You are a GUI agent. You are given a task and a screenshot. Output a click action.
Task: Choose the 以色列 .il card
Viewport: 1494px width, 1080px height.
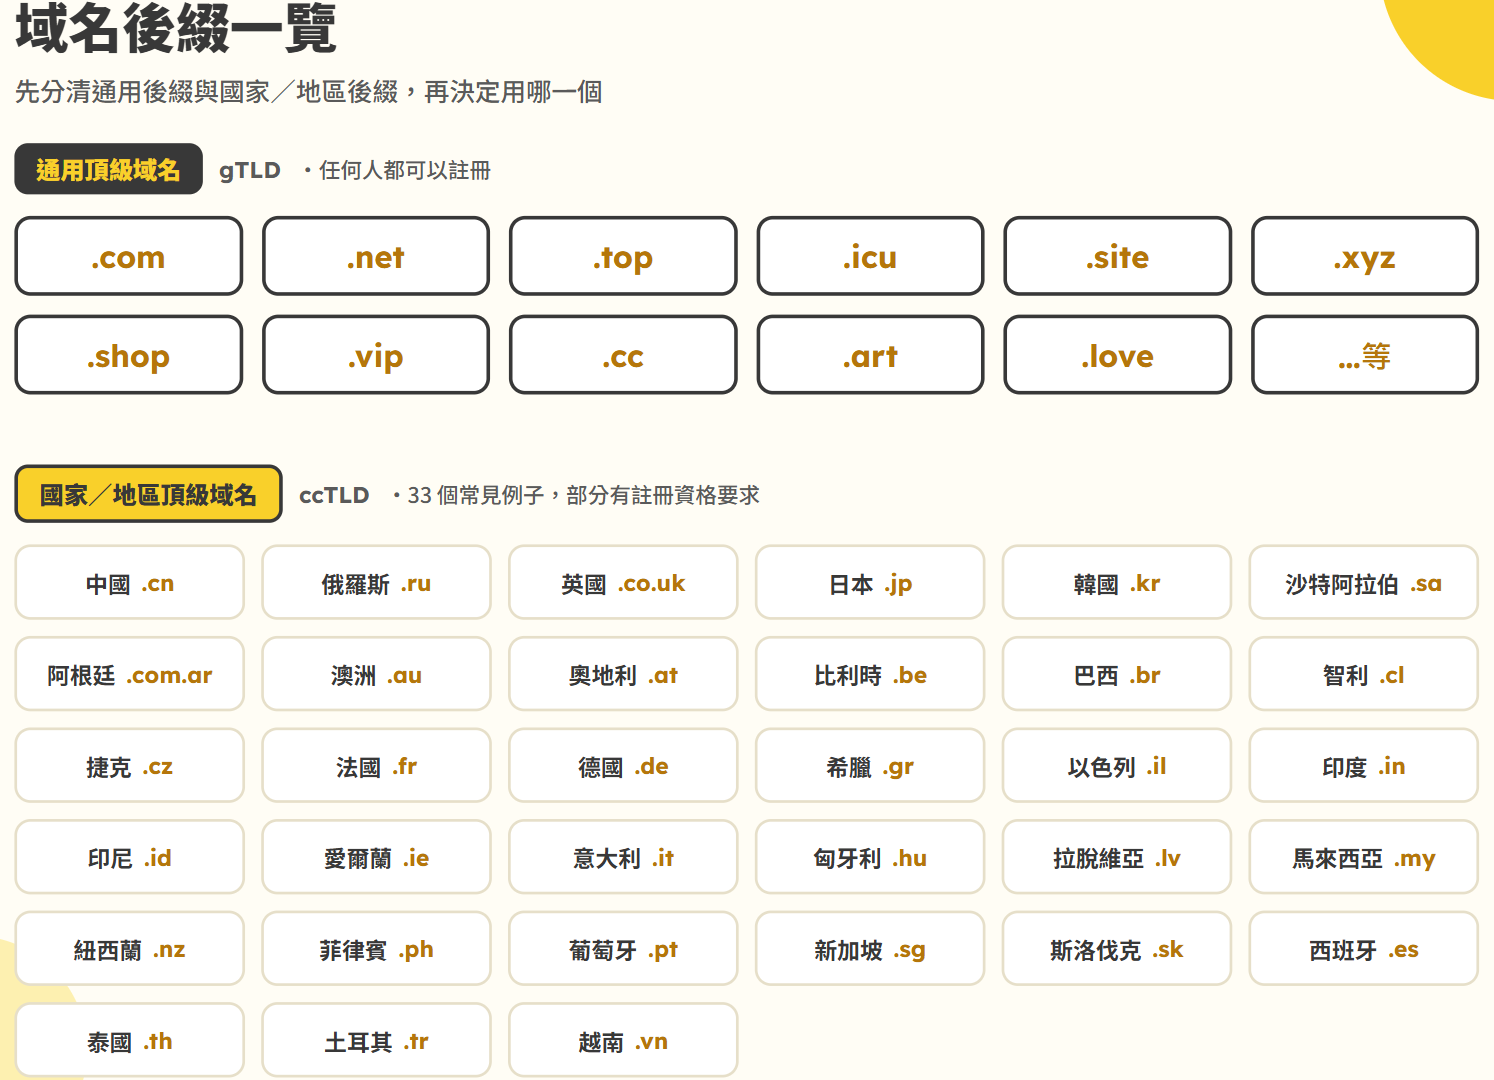tap(1117, 765)
